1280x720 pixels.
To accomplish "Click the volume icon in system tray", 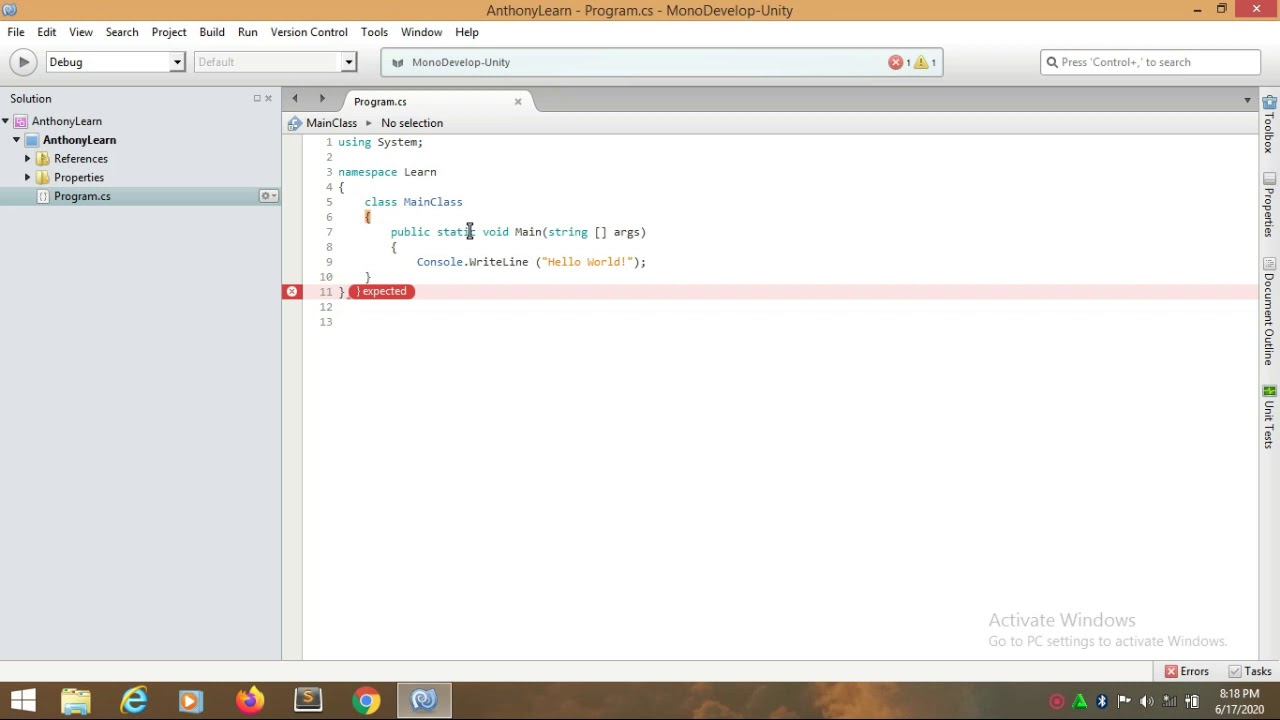I will tap(1147, 701).
